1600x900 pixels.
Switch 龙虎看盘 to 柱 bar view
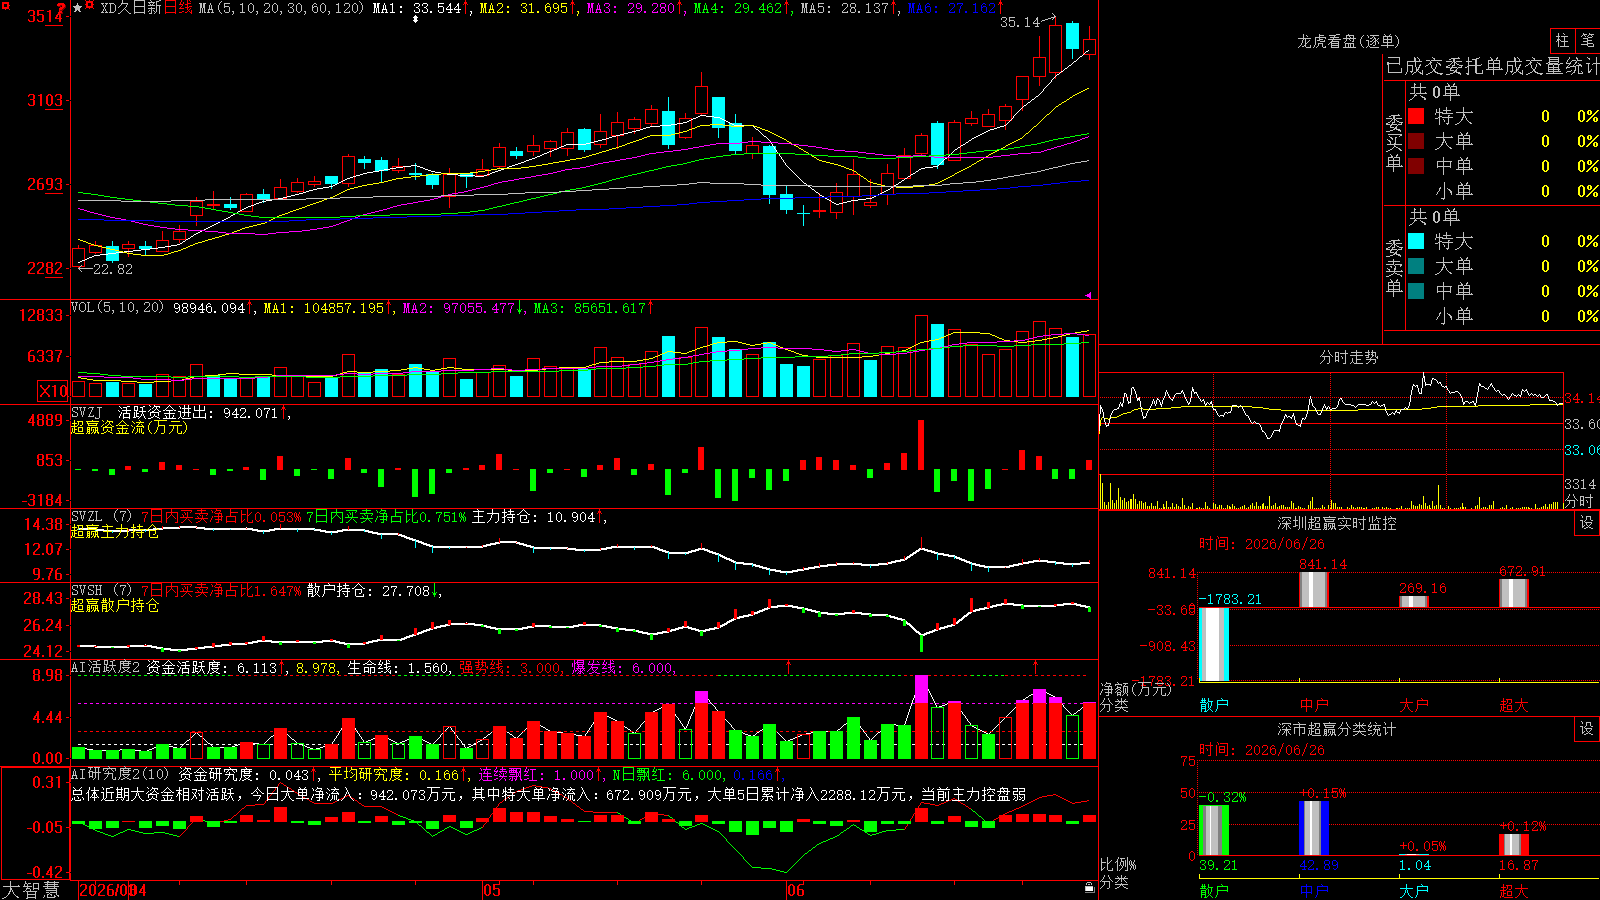point(1562,41)
